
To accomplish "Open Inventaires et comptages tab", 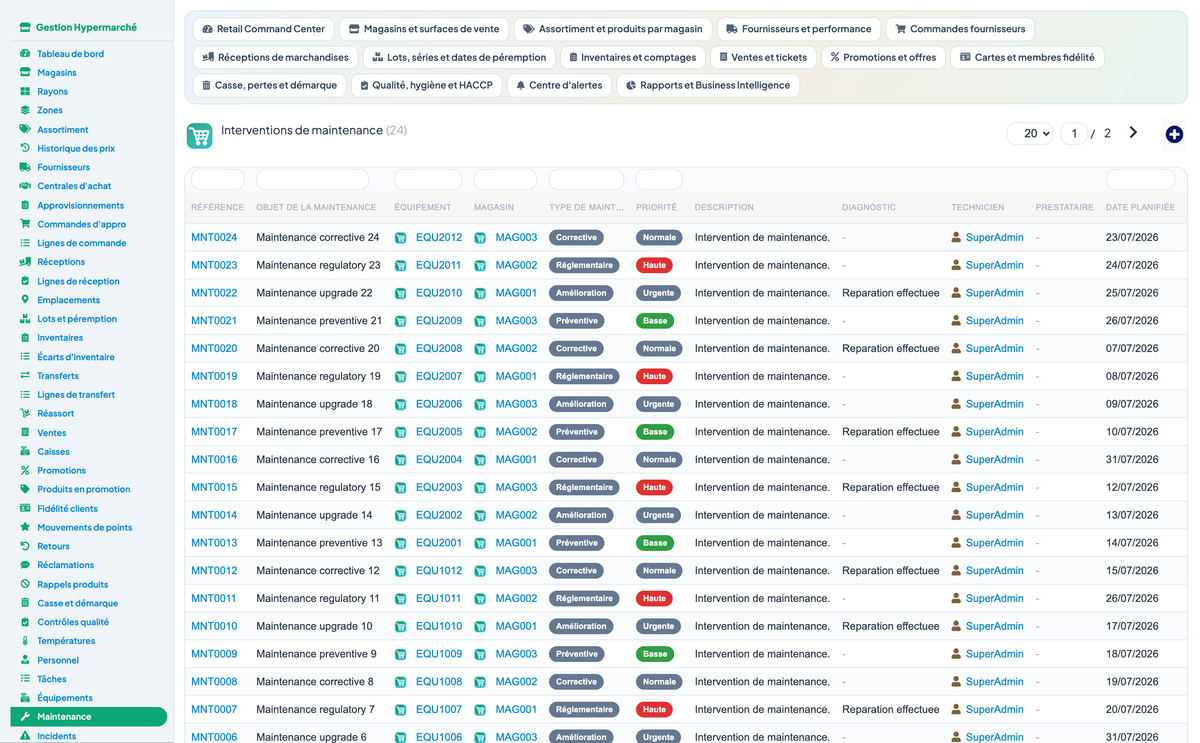I will pyautogui.click(x=633, y=57).
